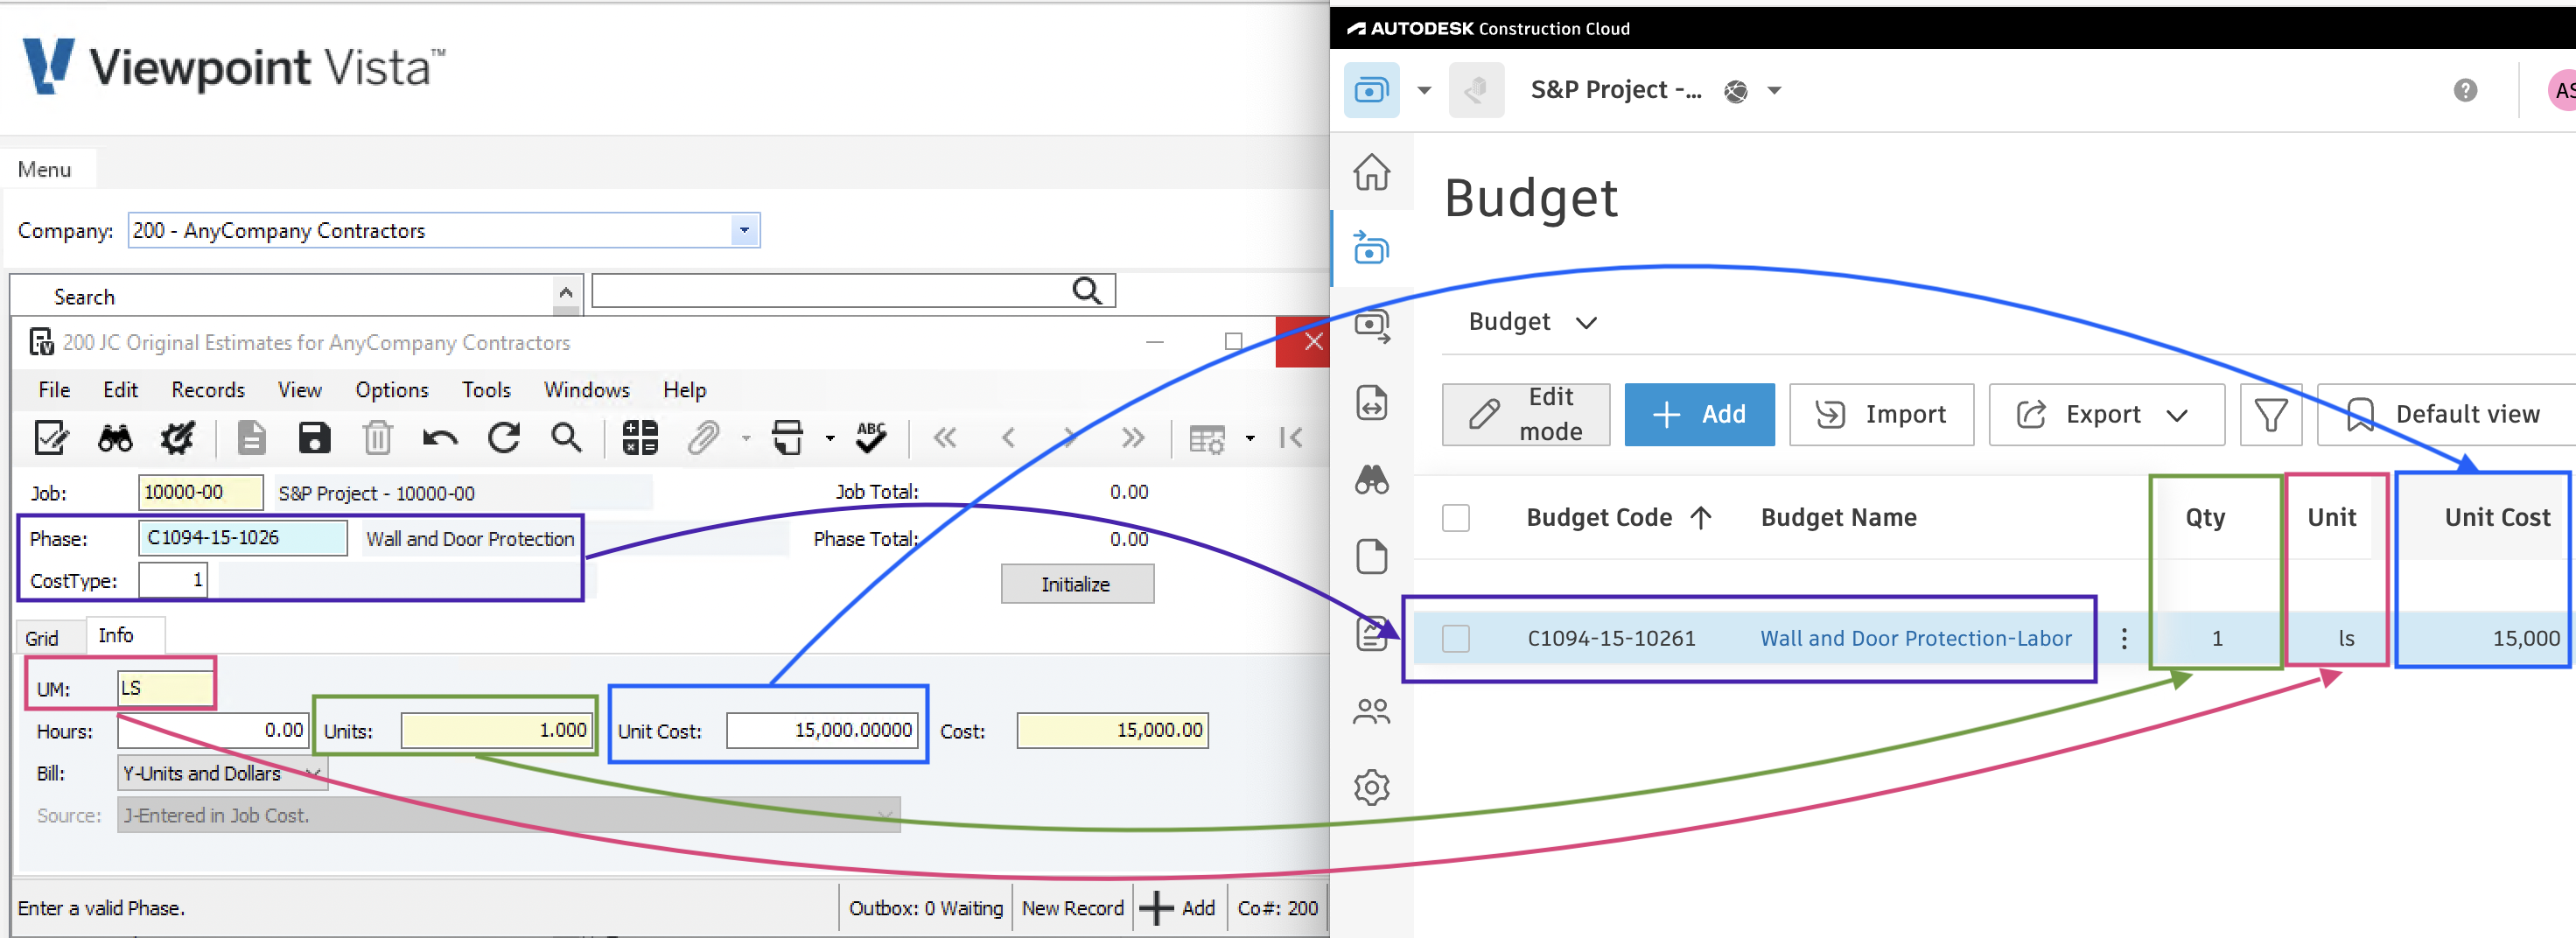Click the Phase input field C1094-15-1026
Image resolution: width=2576 pixels, height=938 pixels.
click(x=242, y=538)
